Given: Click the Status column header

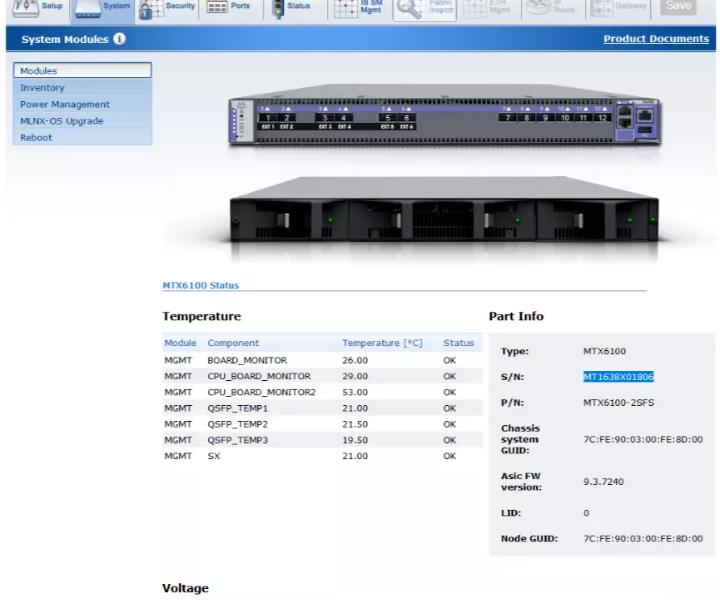Looking at the screenshot, I should point(458,343).
